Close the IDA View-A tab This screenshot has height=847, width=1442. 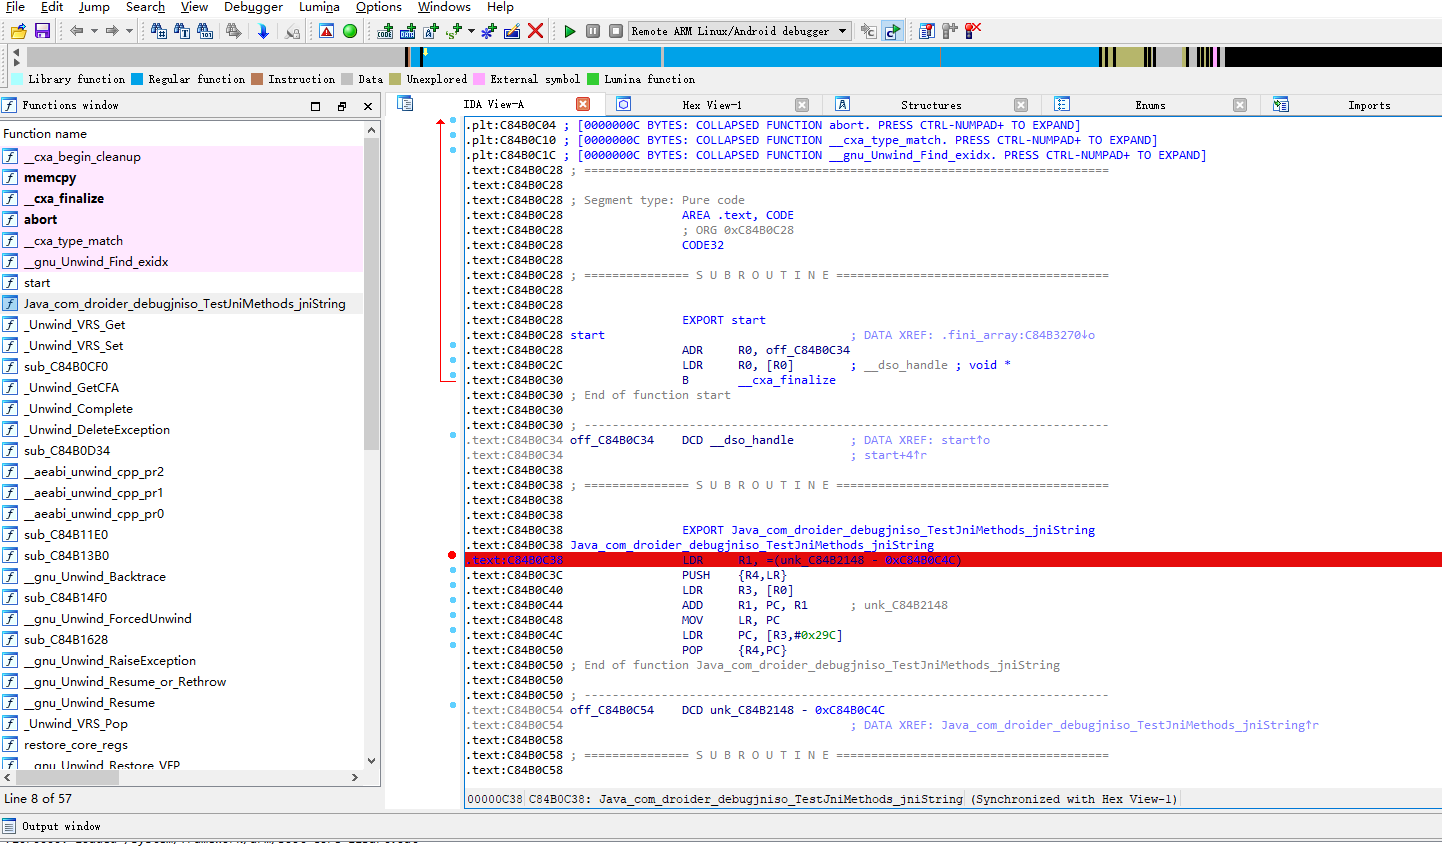point(583,104)
